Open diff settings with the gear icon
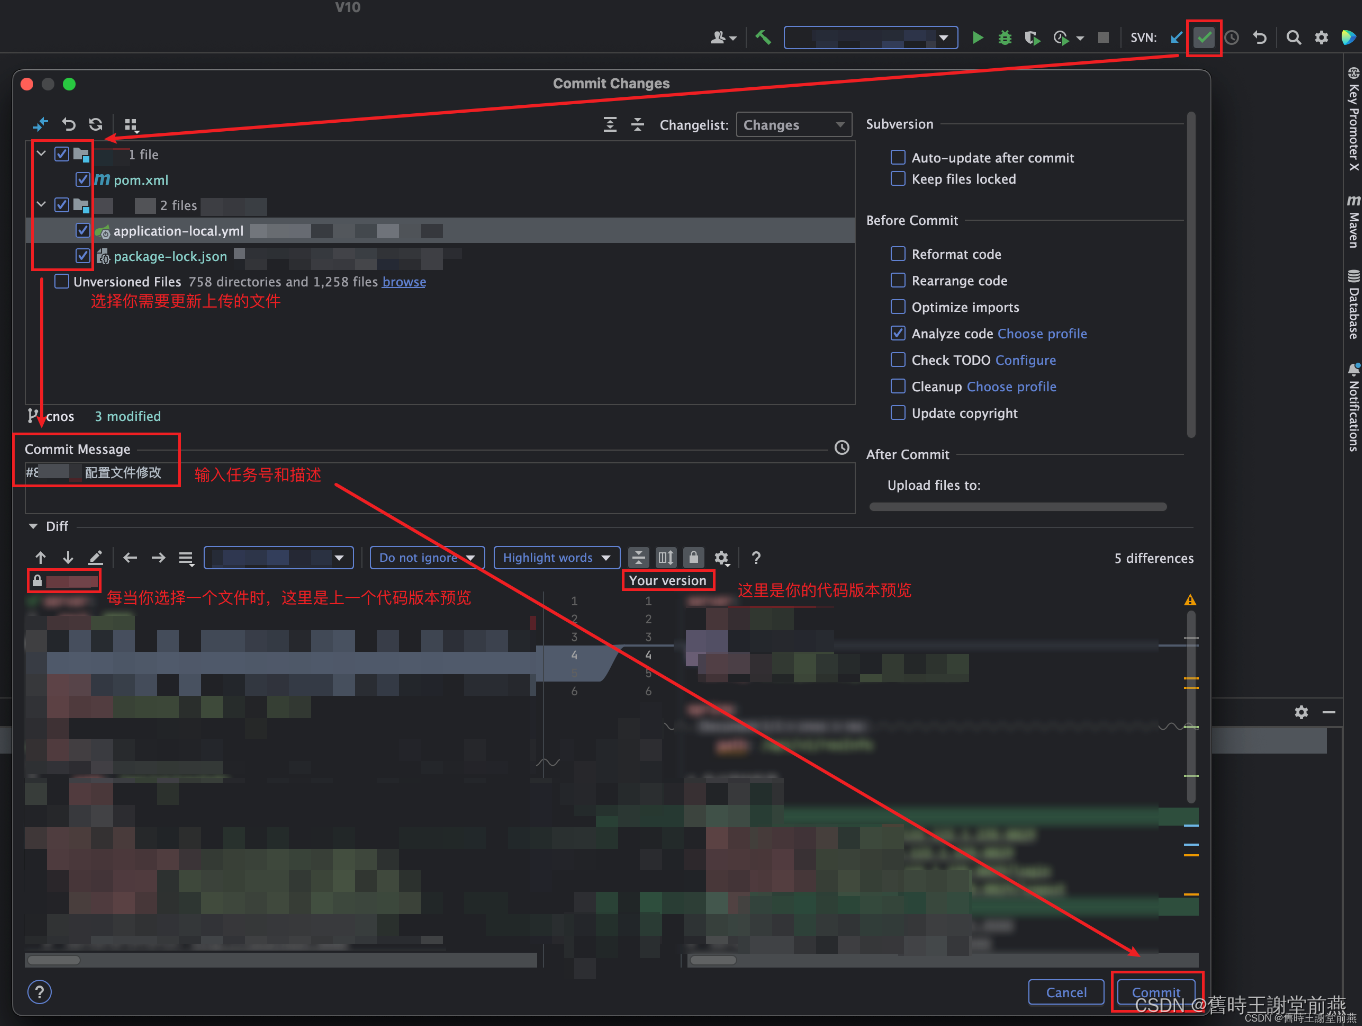The height and width of the screenshot is (1026, 1362). tap(722, 557)
